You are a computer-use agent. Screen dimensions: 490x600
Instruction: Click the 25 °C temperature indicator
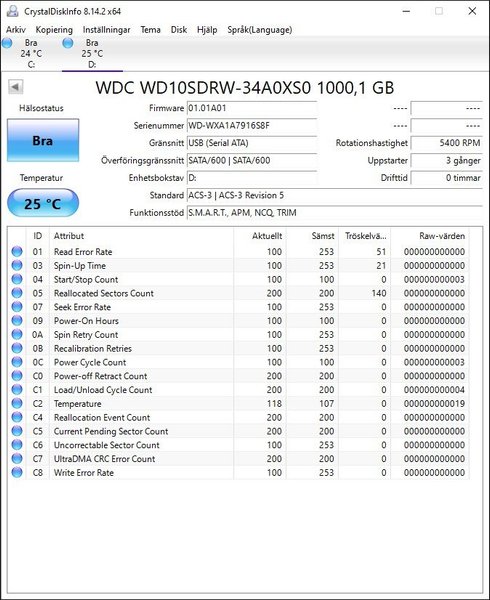(x=43, y=203)
